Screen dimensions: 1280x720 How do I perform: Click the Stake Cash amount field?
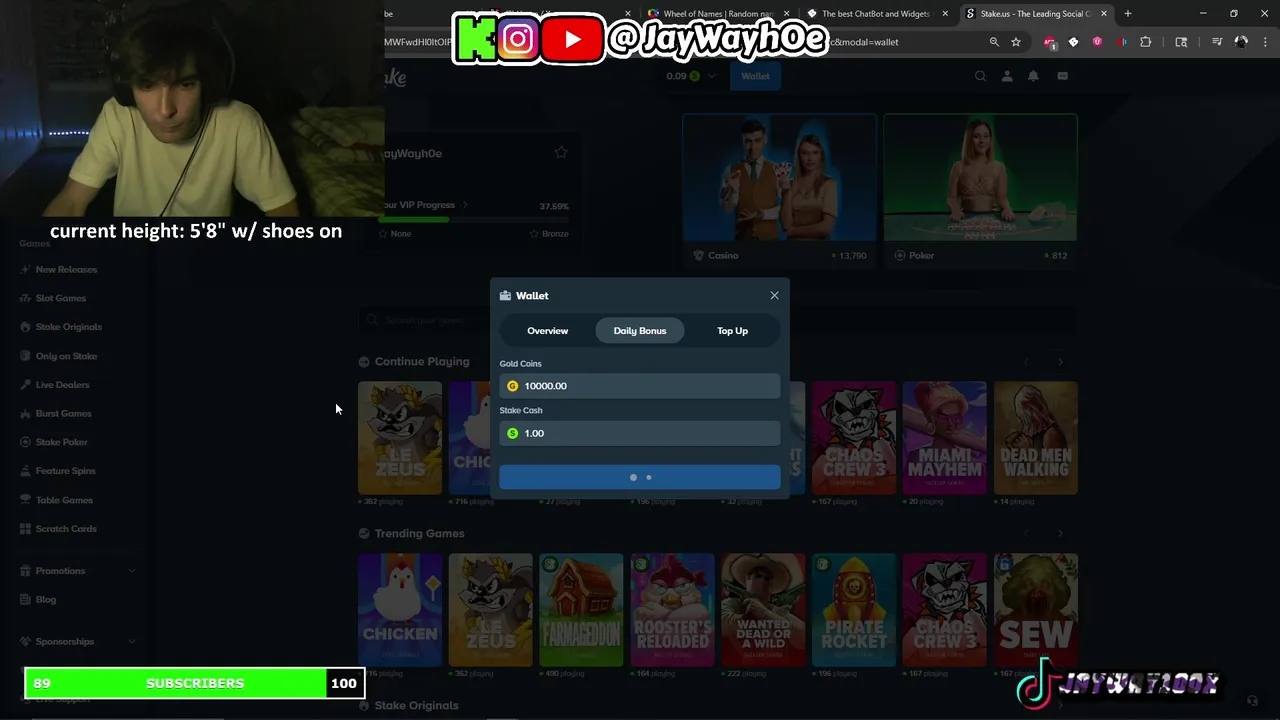(x=640, y=433)
